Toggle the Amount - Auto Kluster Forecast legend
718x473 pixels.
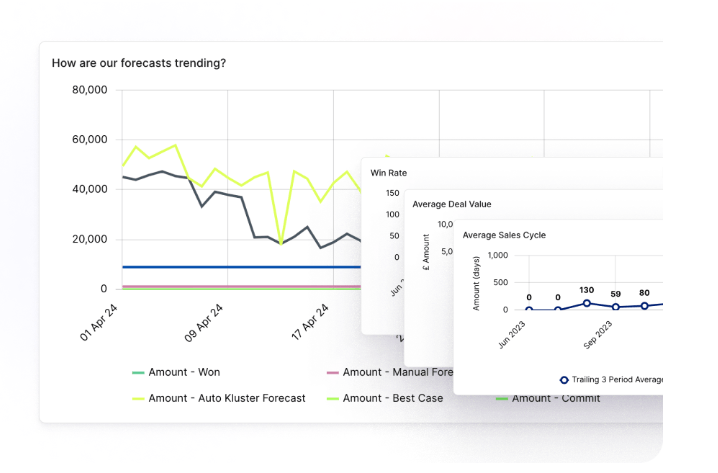219,398
